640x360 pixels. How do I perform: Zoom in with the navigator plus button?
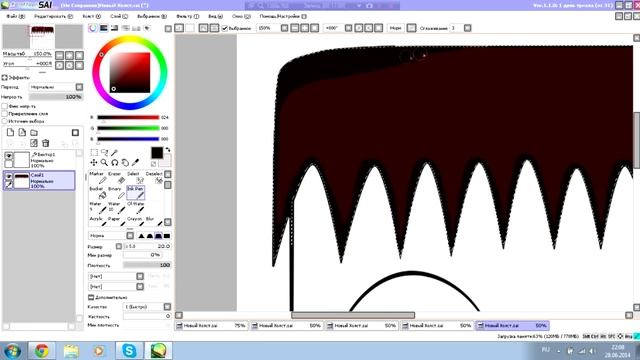pyautogui.click(x=69, y=55)
